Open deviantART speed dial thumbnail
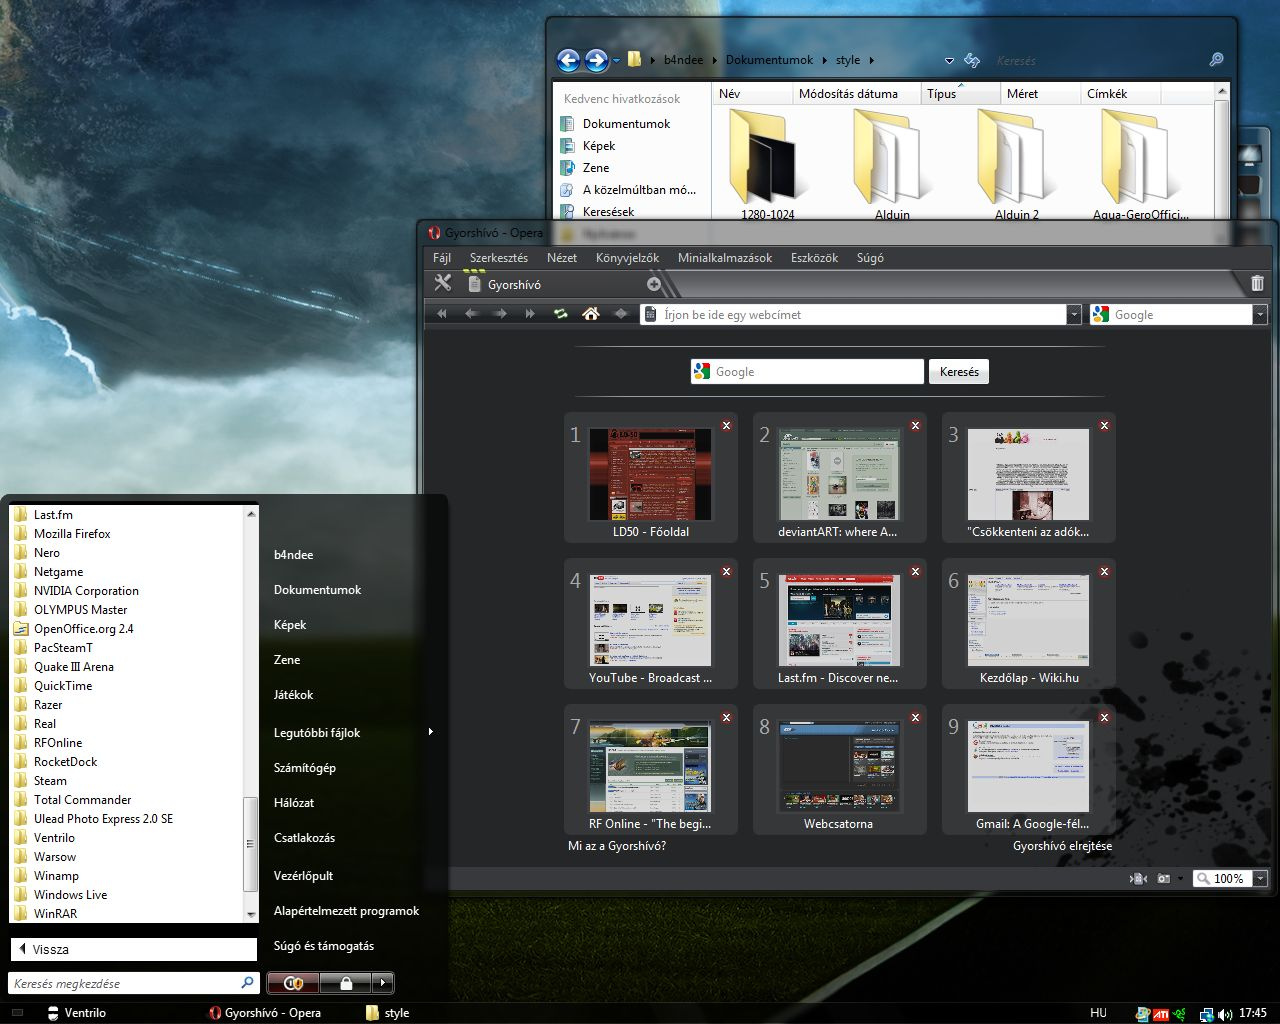 pyautogui.click(x=839, y=474)
